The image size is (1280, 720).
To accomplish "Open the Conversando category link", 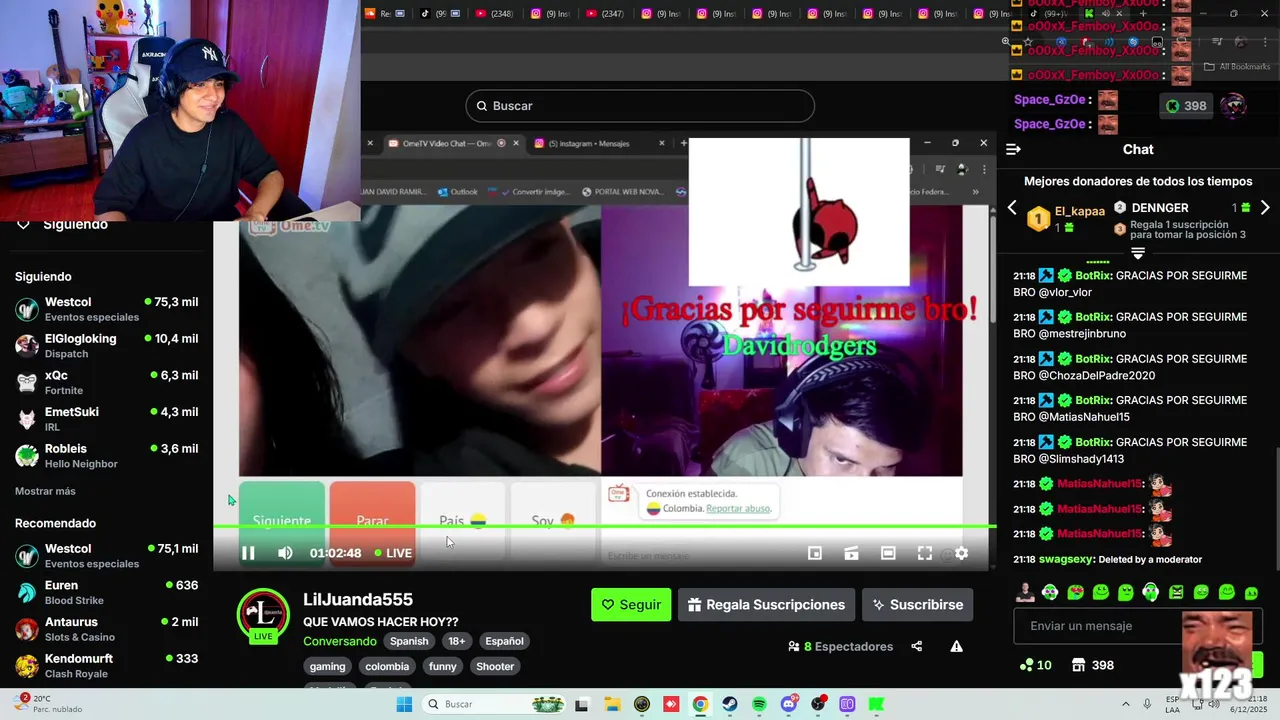I will (340, 641).
